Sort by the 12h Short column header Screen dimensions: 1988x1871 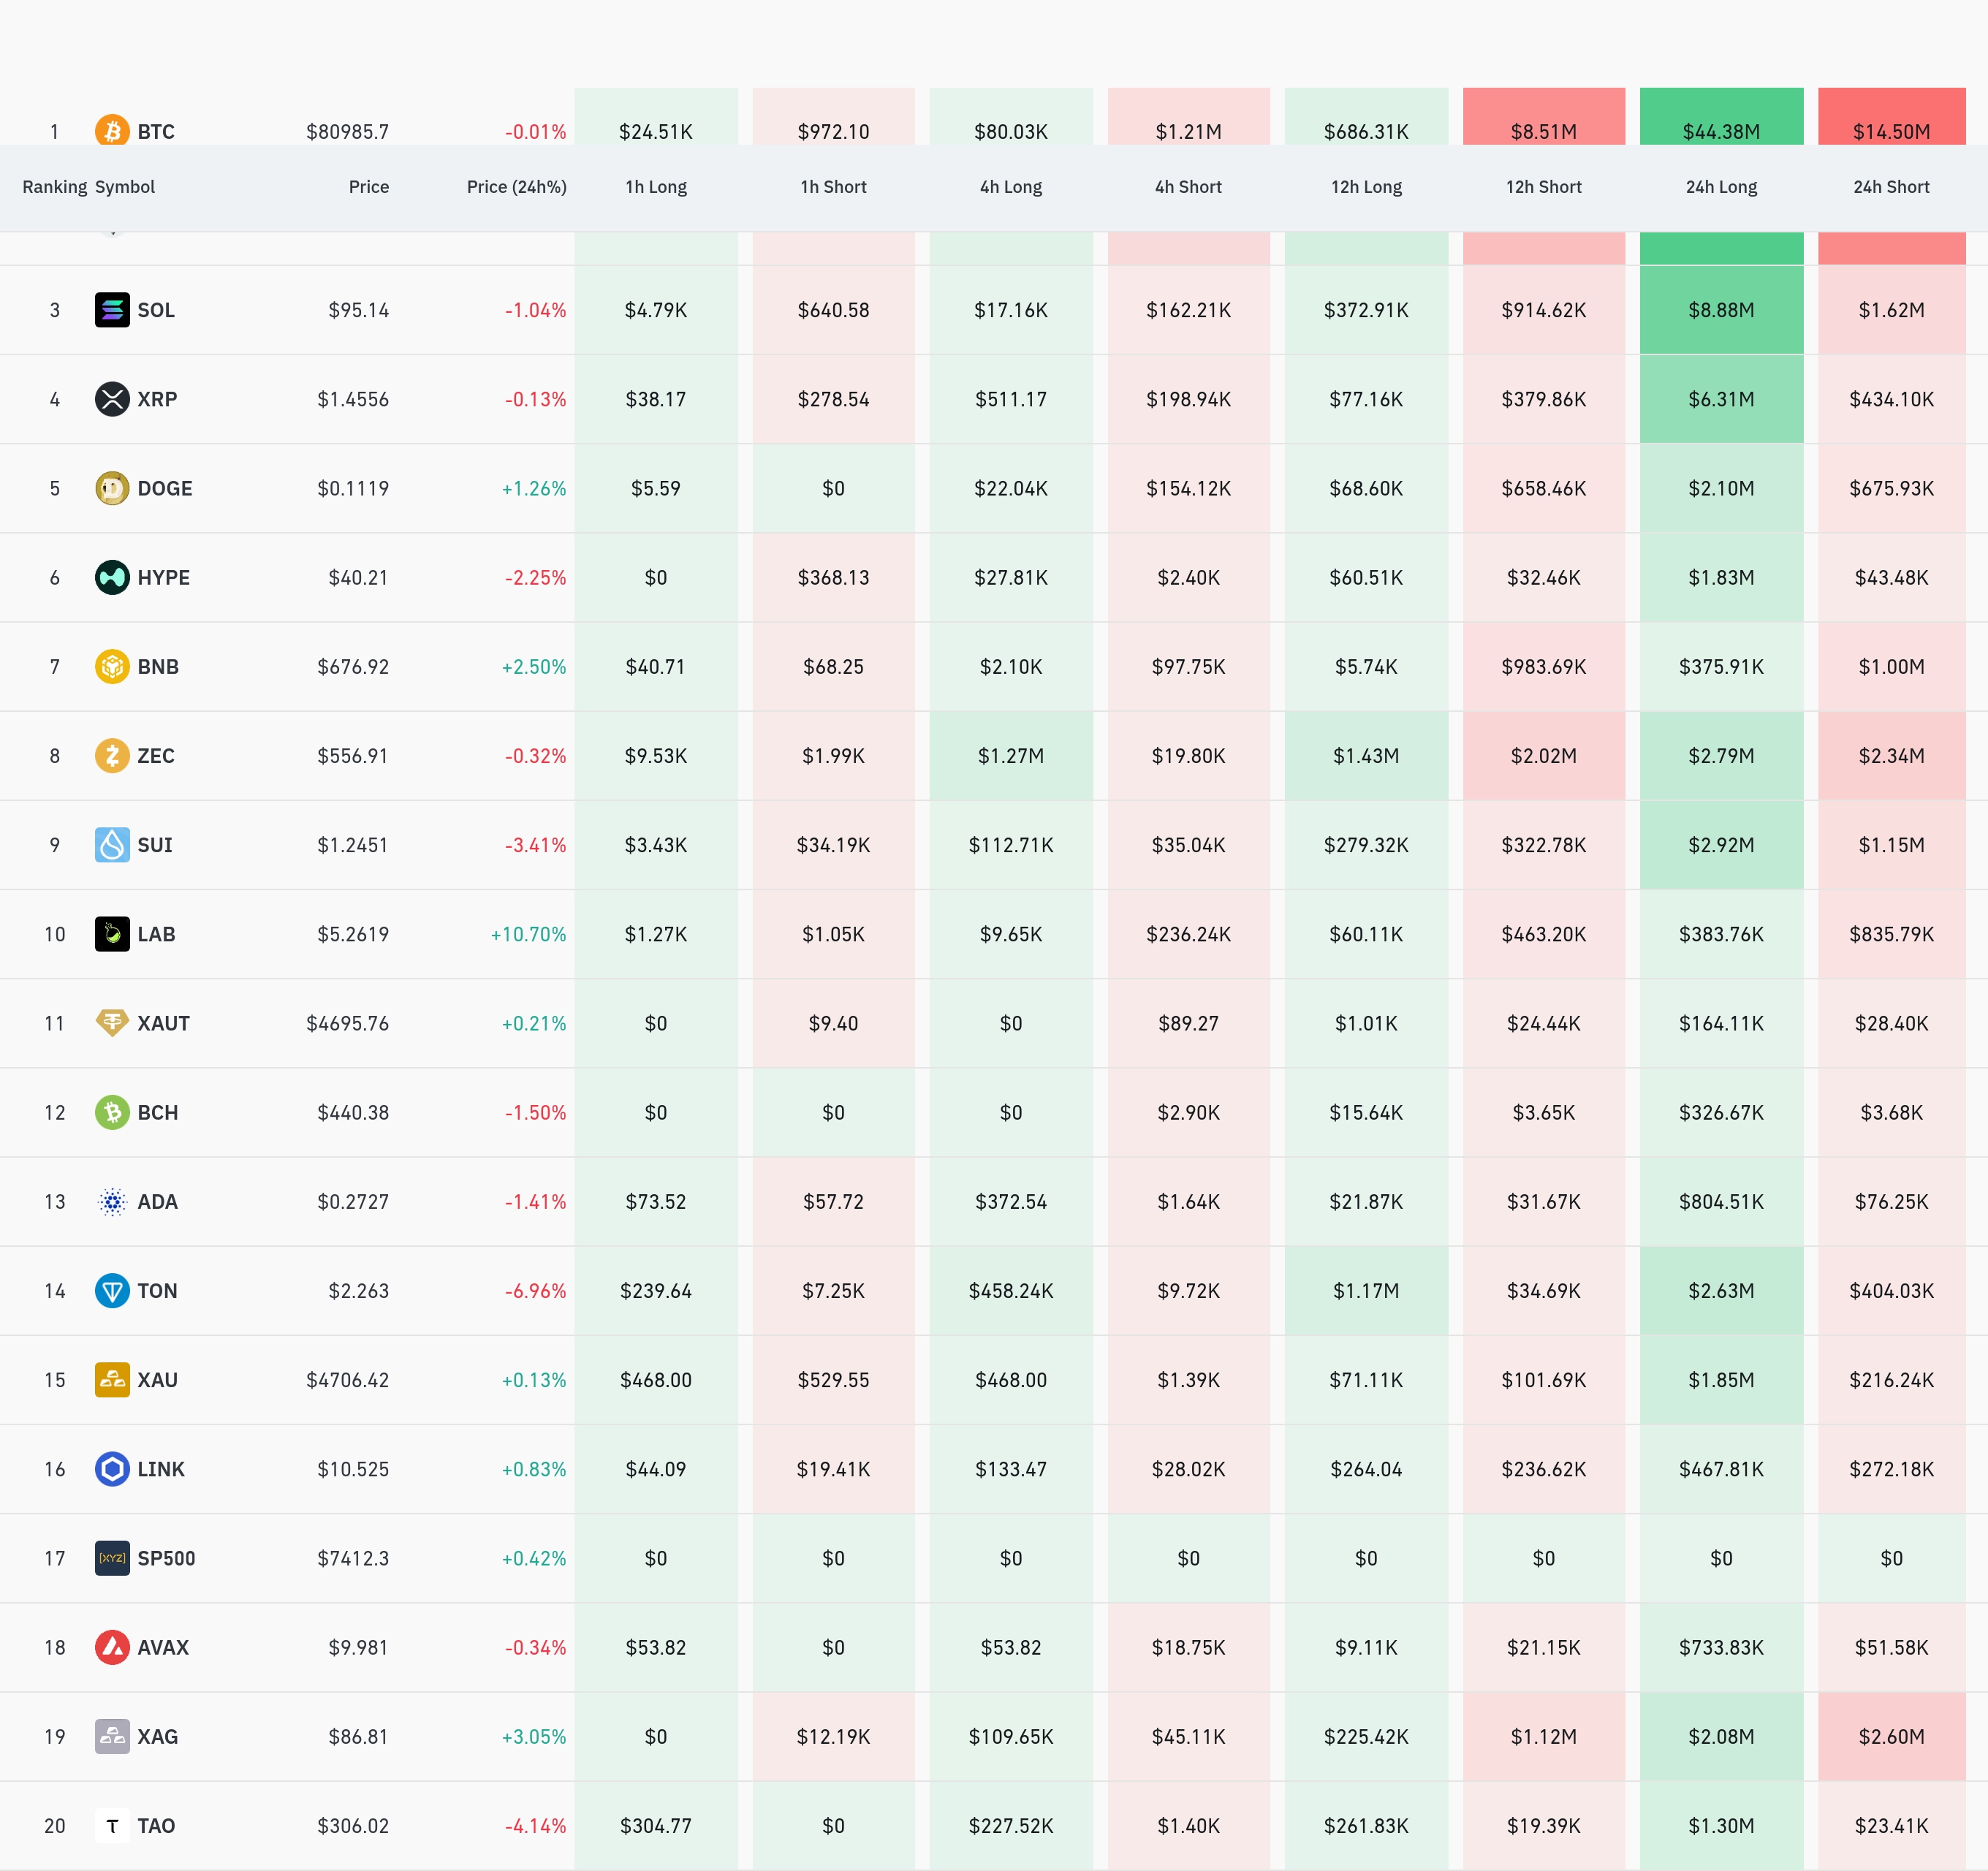pos(1544,187)
